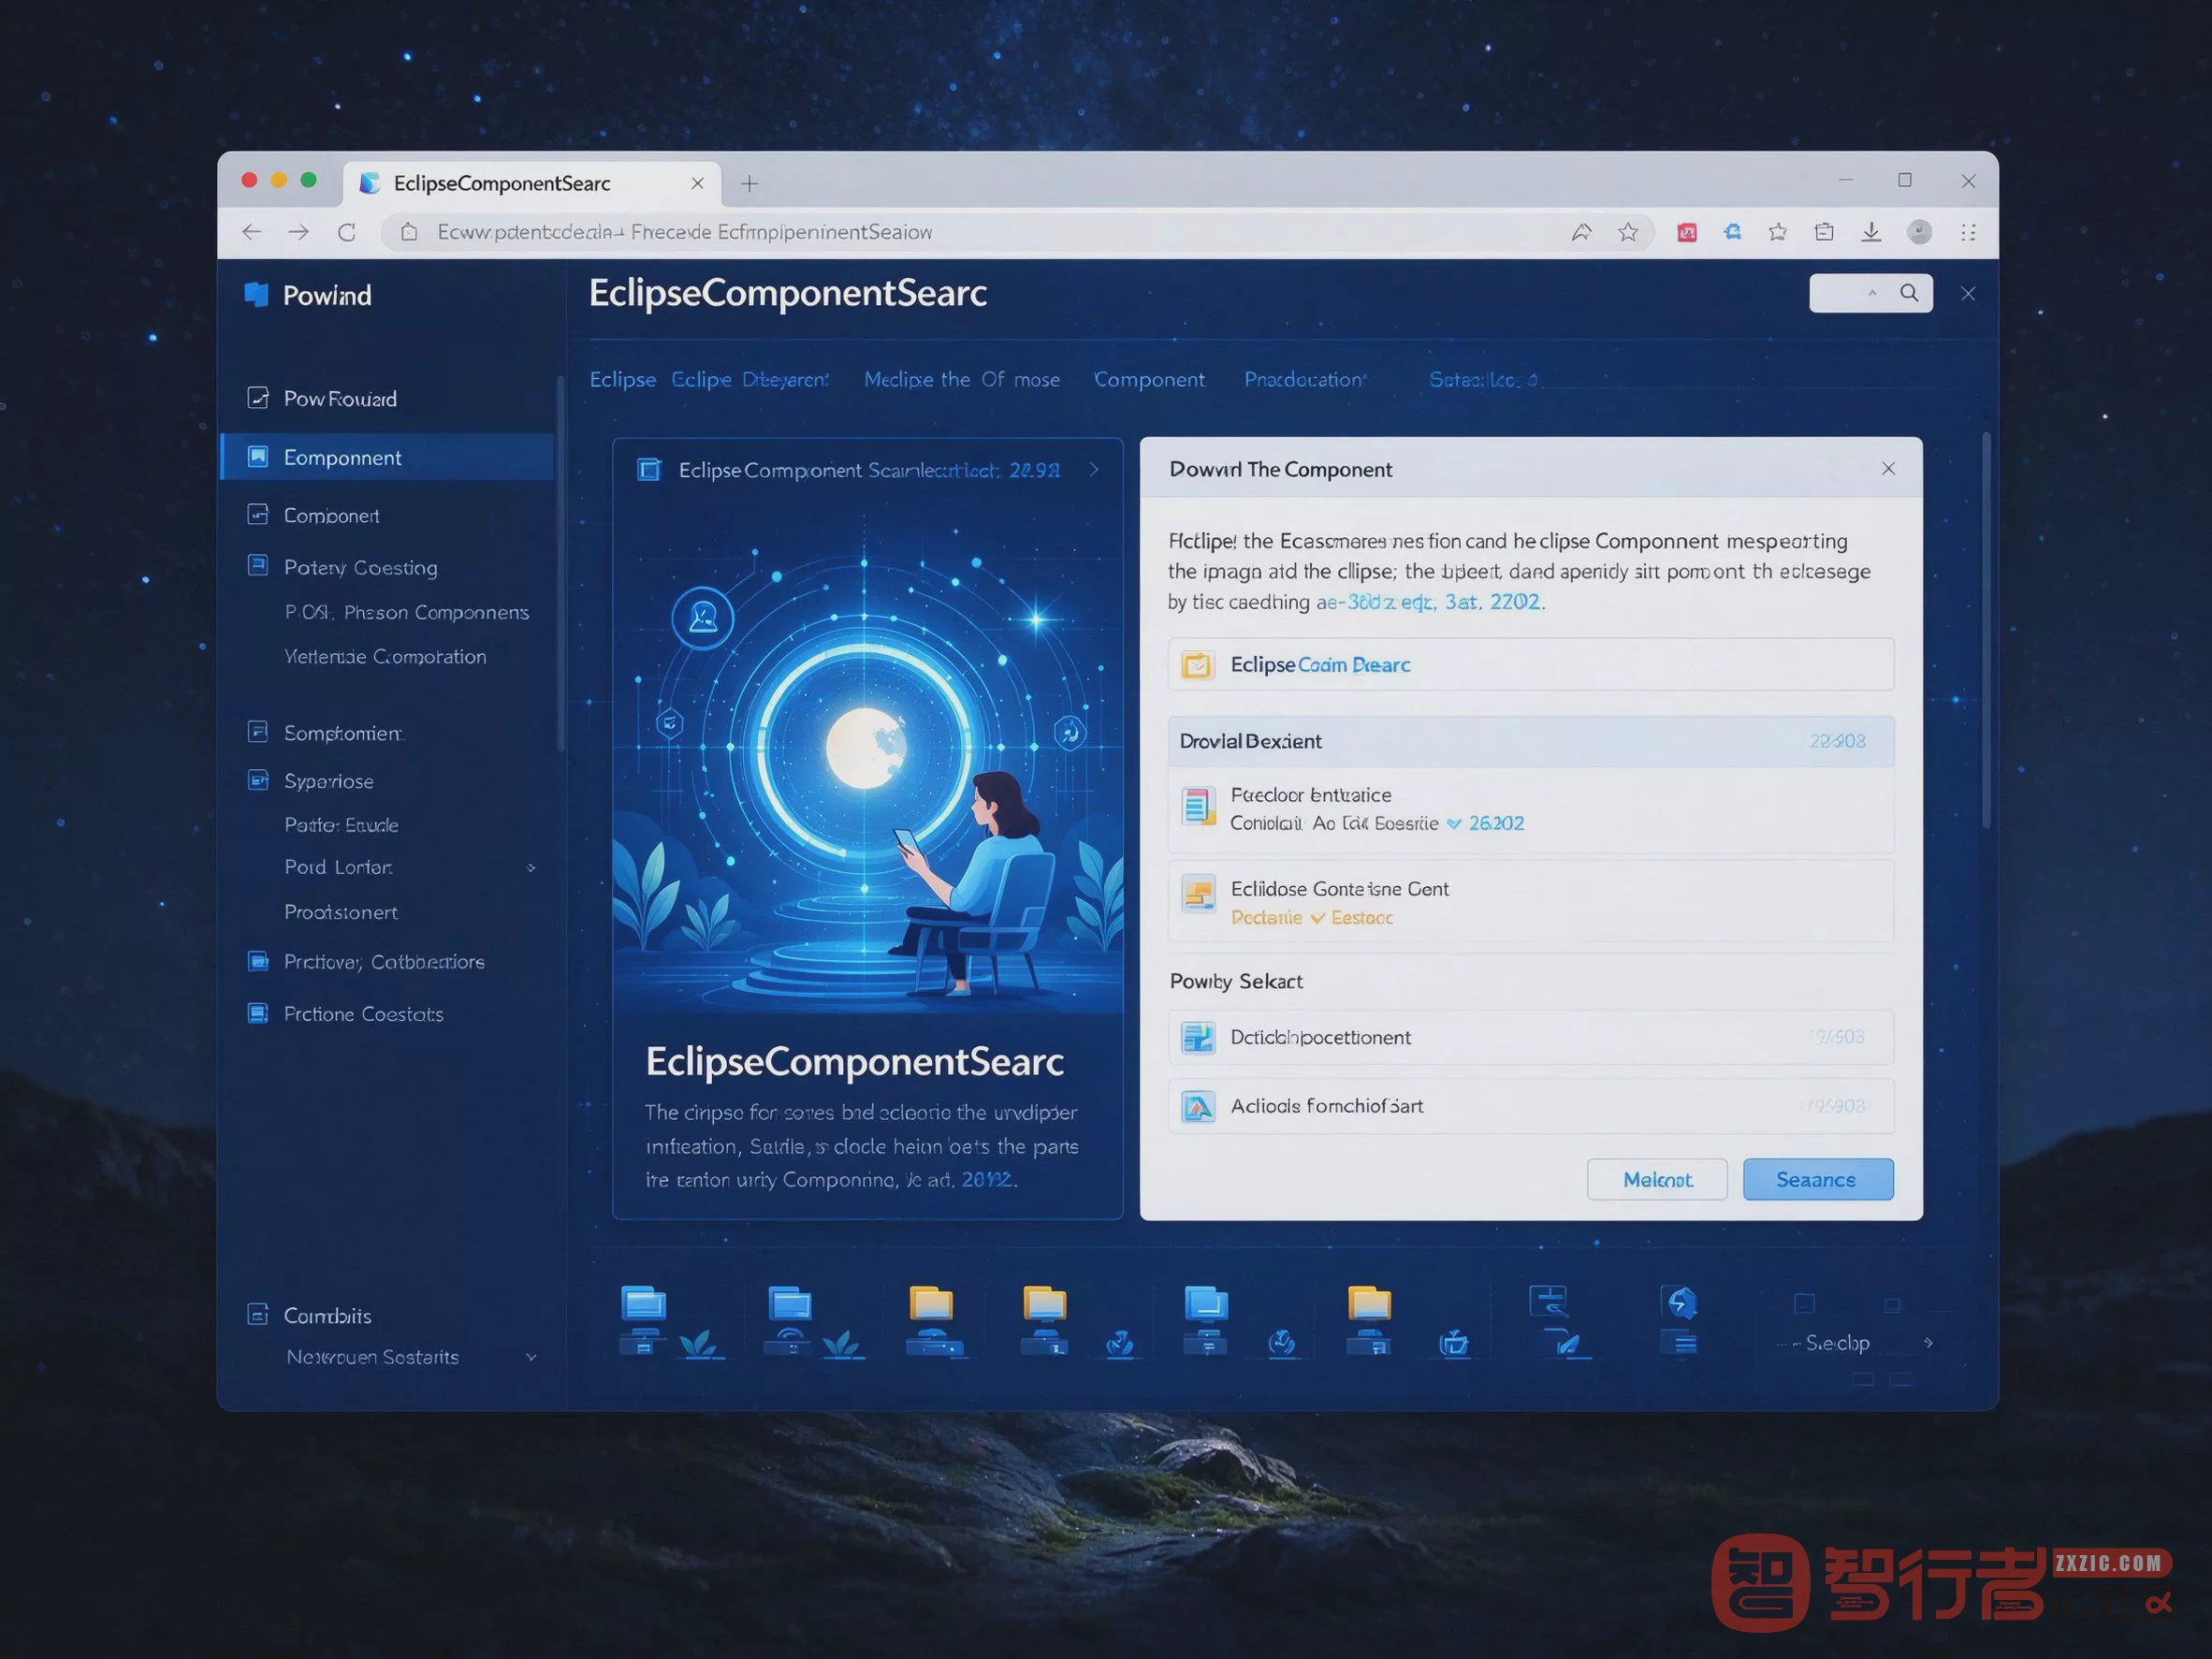Click the circular user badge on illustration
This screenshot has height=1659, width=2212.
pos(703,618)
